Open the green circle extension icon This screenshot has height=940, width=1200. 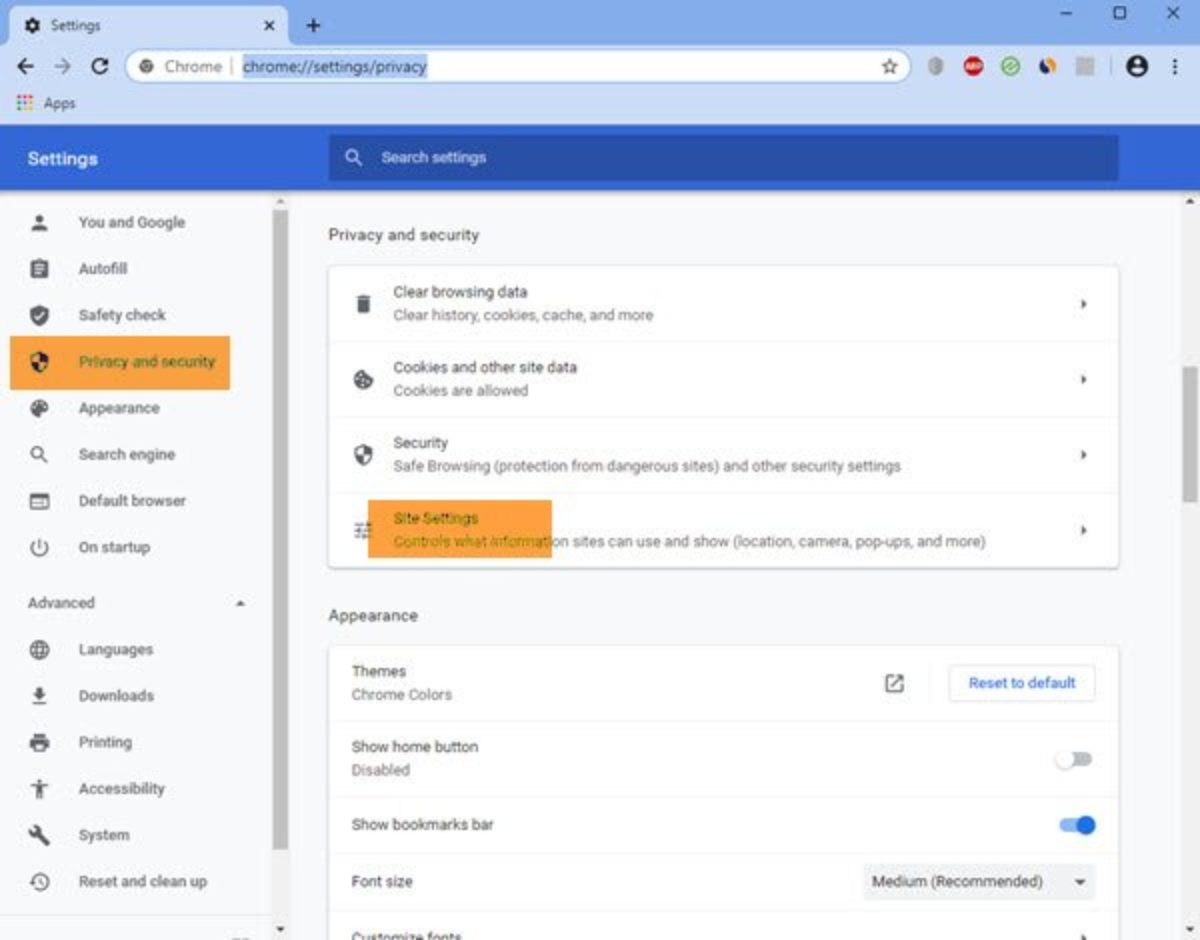(1010, 66)
